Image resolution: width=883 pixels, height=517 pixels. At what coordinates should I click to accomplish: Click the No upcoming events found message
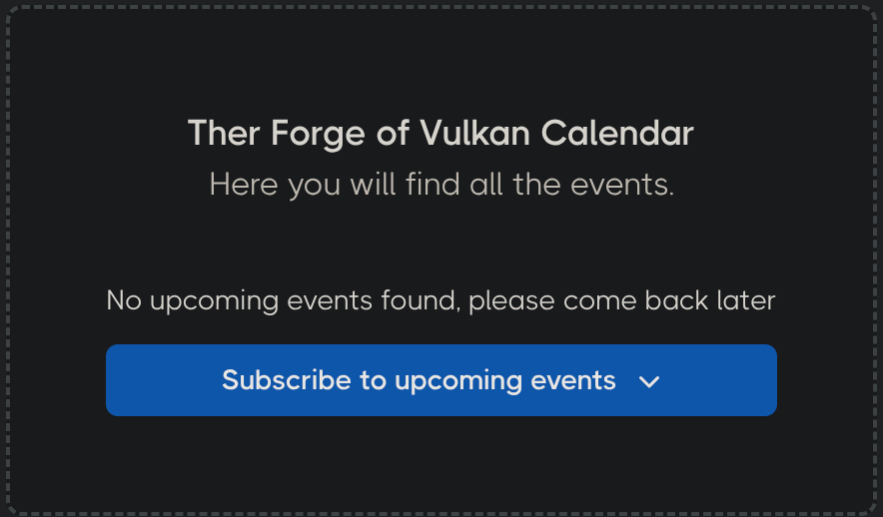click(441, 300)
